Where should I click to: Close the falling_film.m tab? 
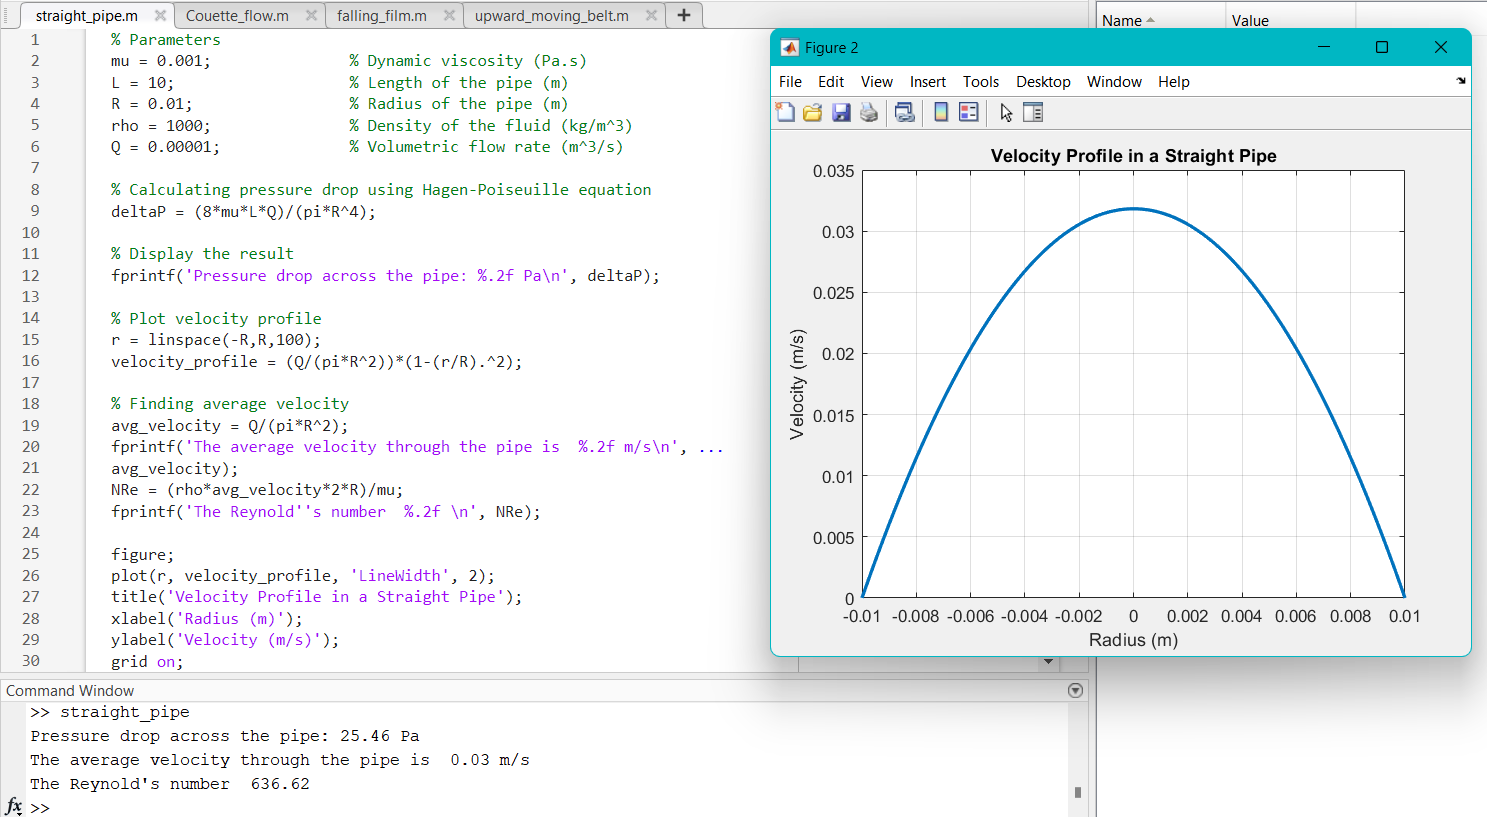click(x=449, y=15)
